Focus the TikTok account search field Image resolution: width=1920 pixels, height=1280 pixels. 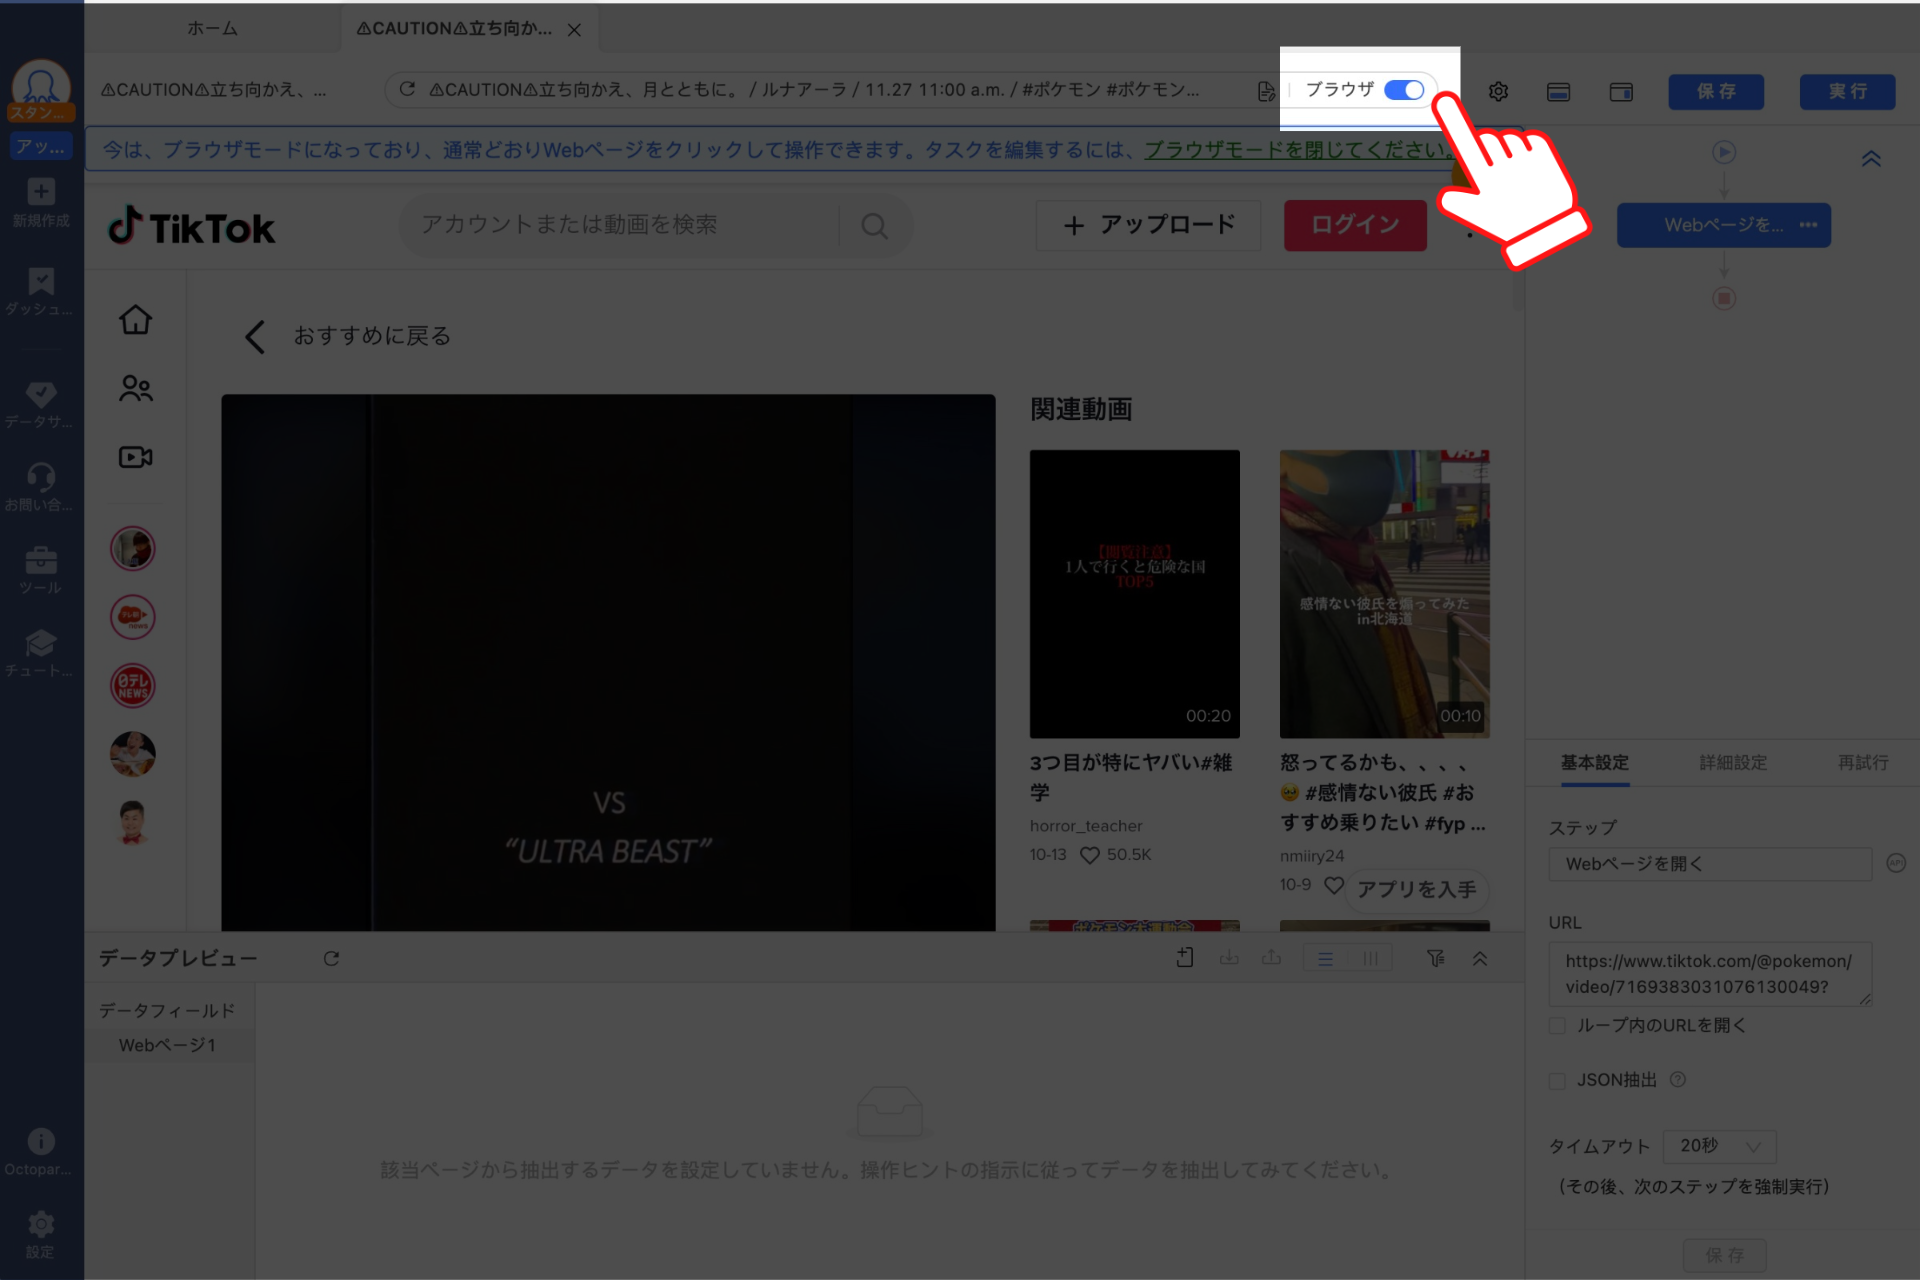[620, 225]
